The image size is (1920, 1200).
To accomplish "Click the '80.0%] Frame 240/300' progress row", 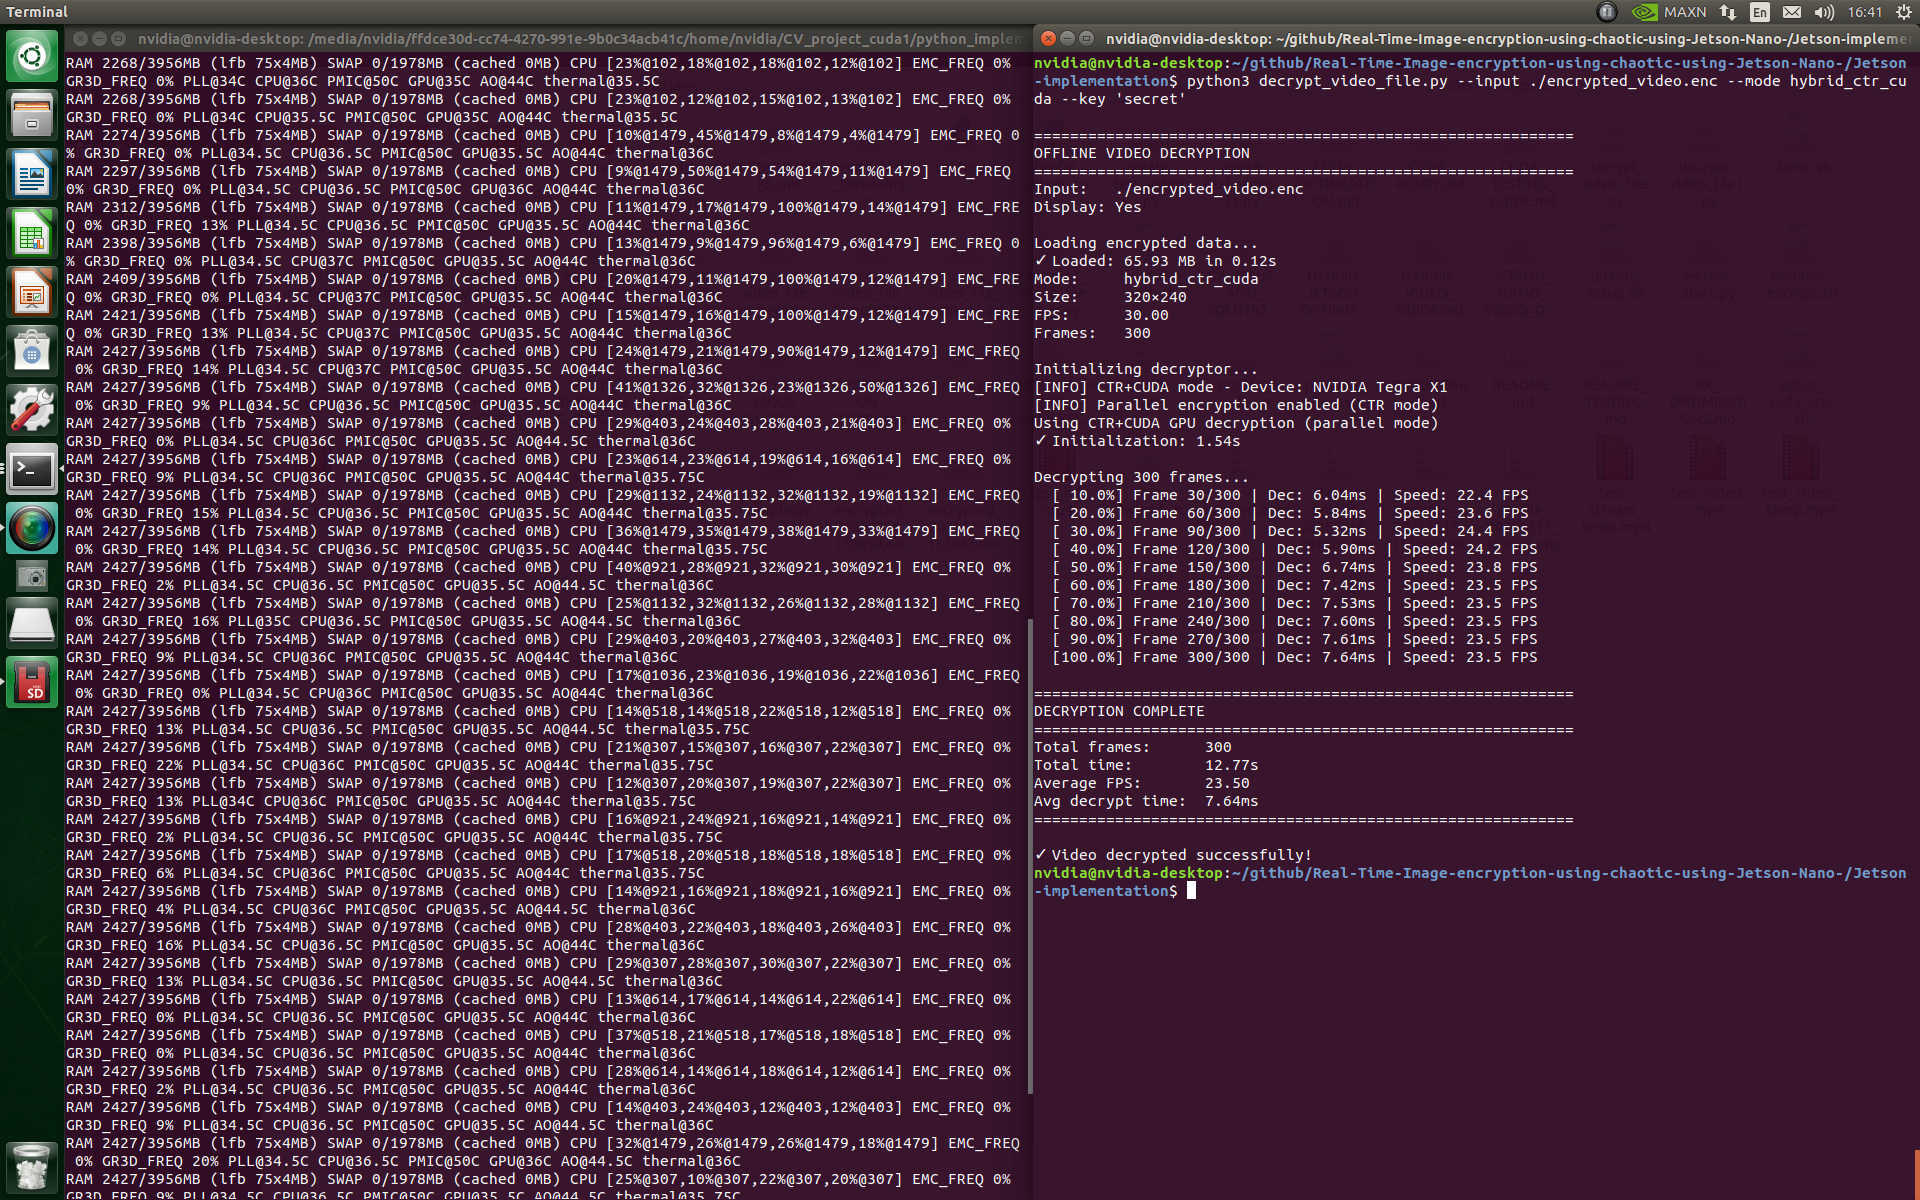I will 1294,621.
